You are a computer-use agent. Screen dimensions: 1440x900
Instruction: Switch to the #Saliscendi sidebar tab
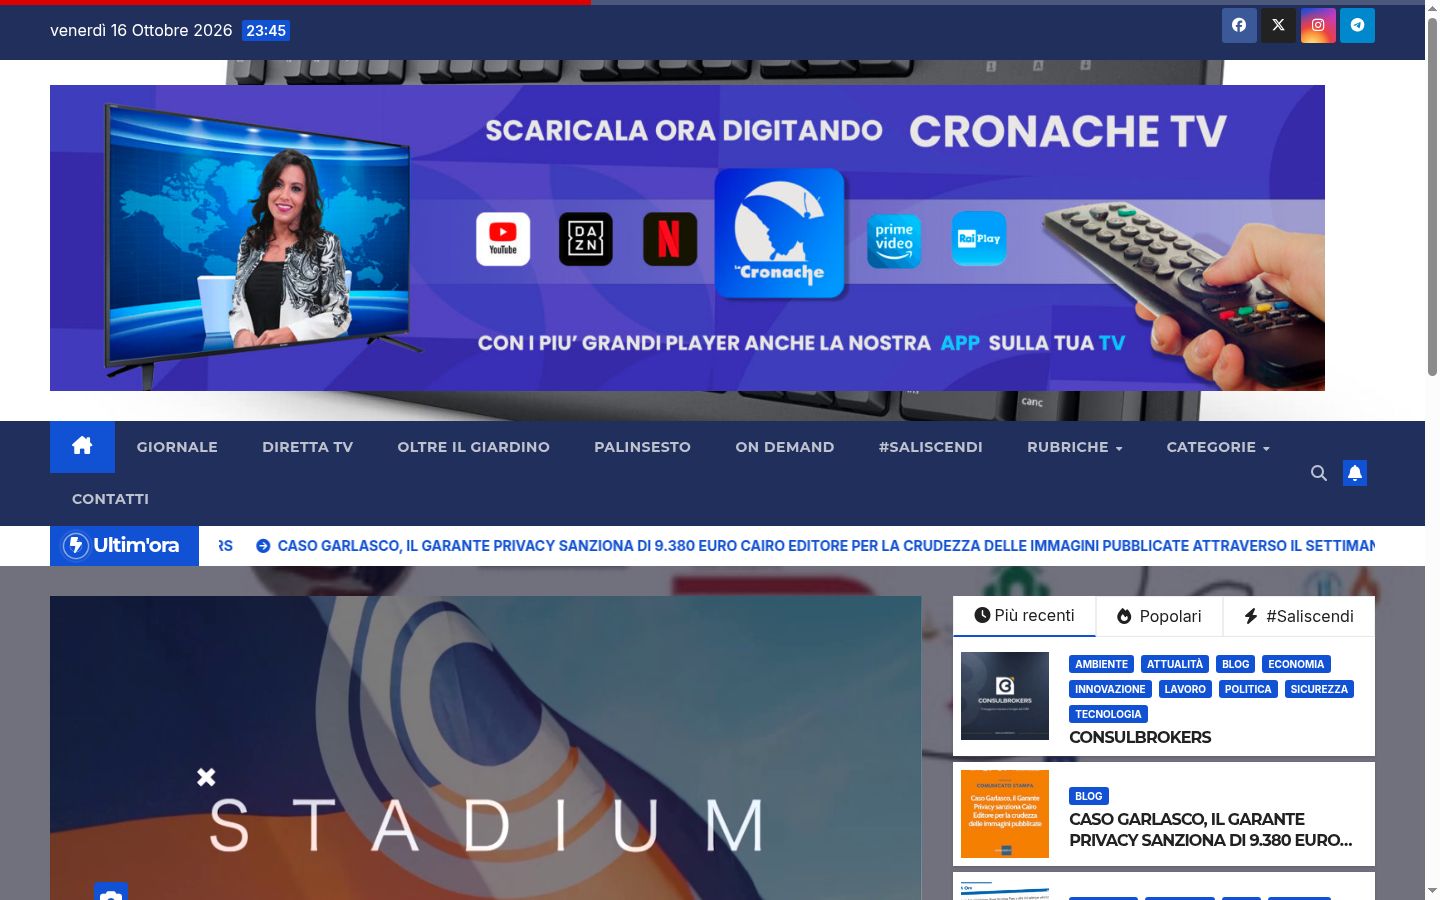tap(1299, 616)
